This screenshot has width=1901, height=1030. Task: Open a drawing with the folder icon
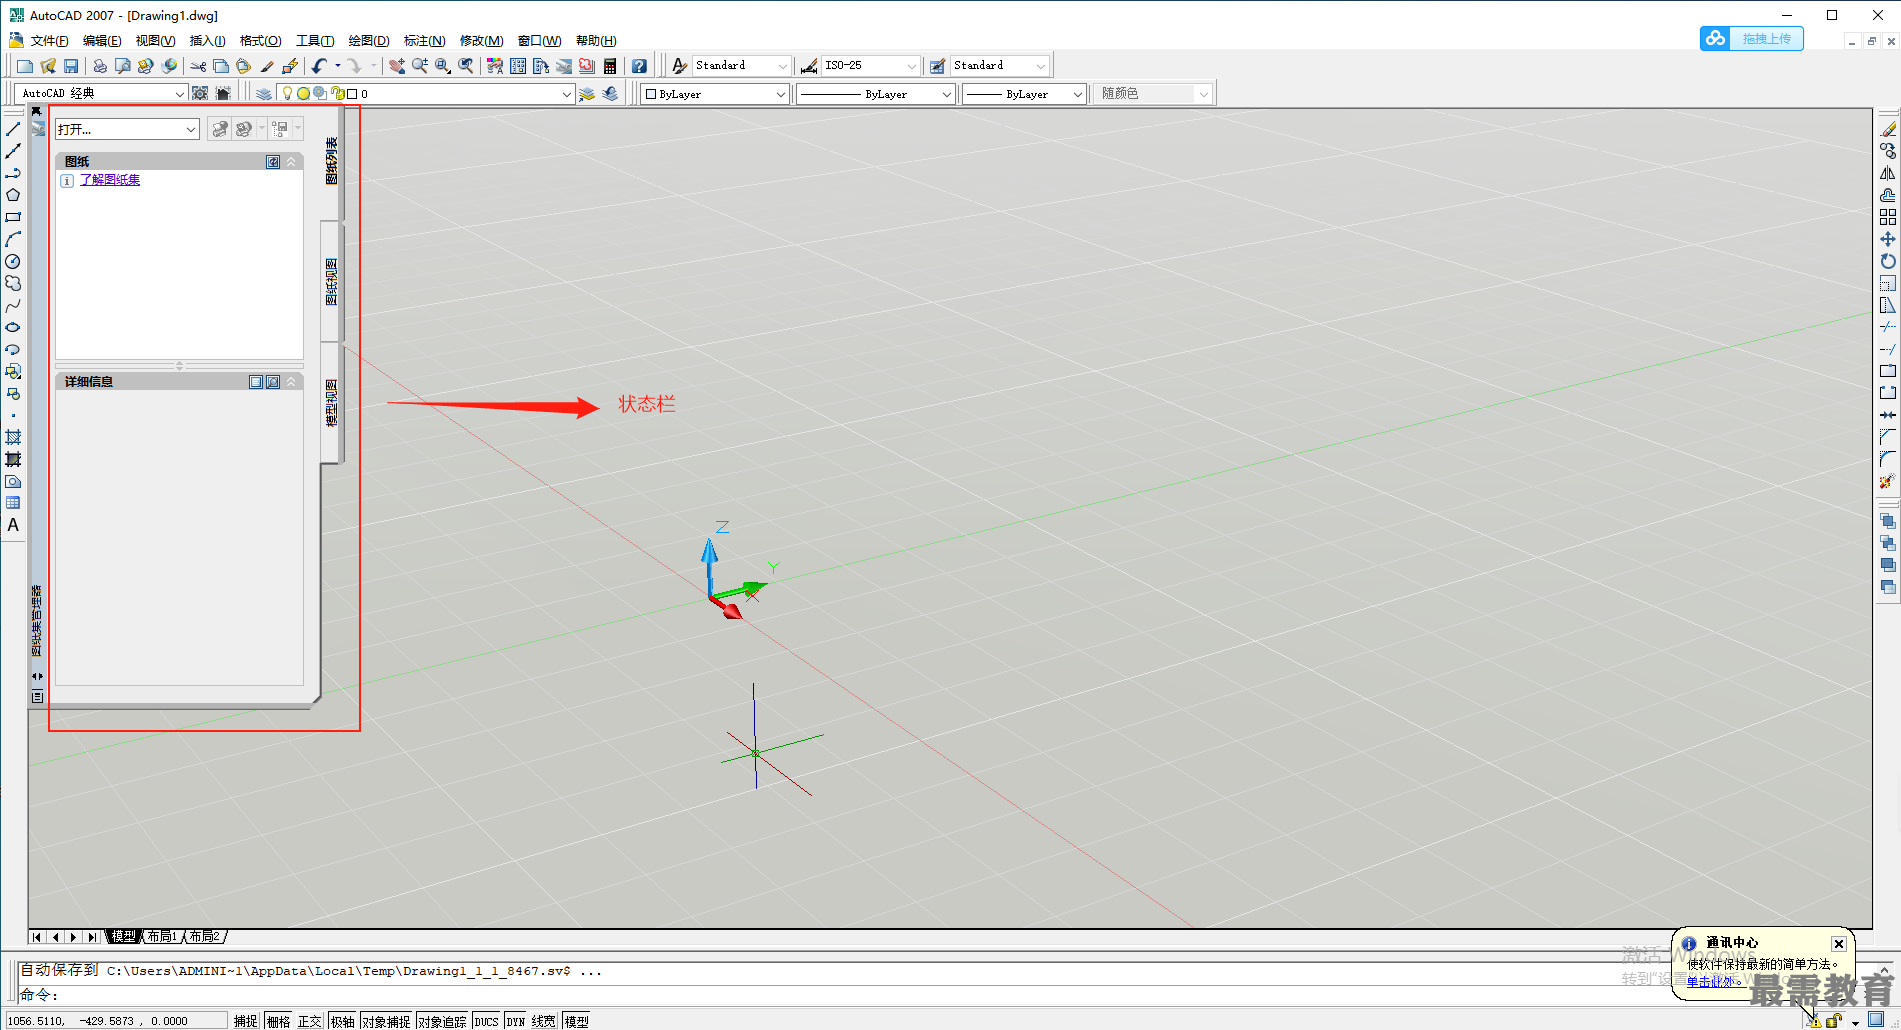click(47, 66)
